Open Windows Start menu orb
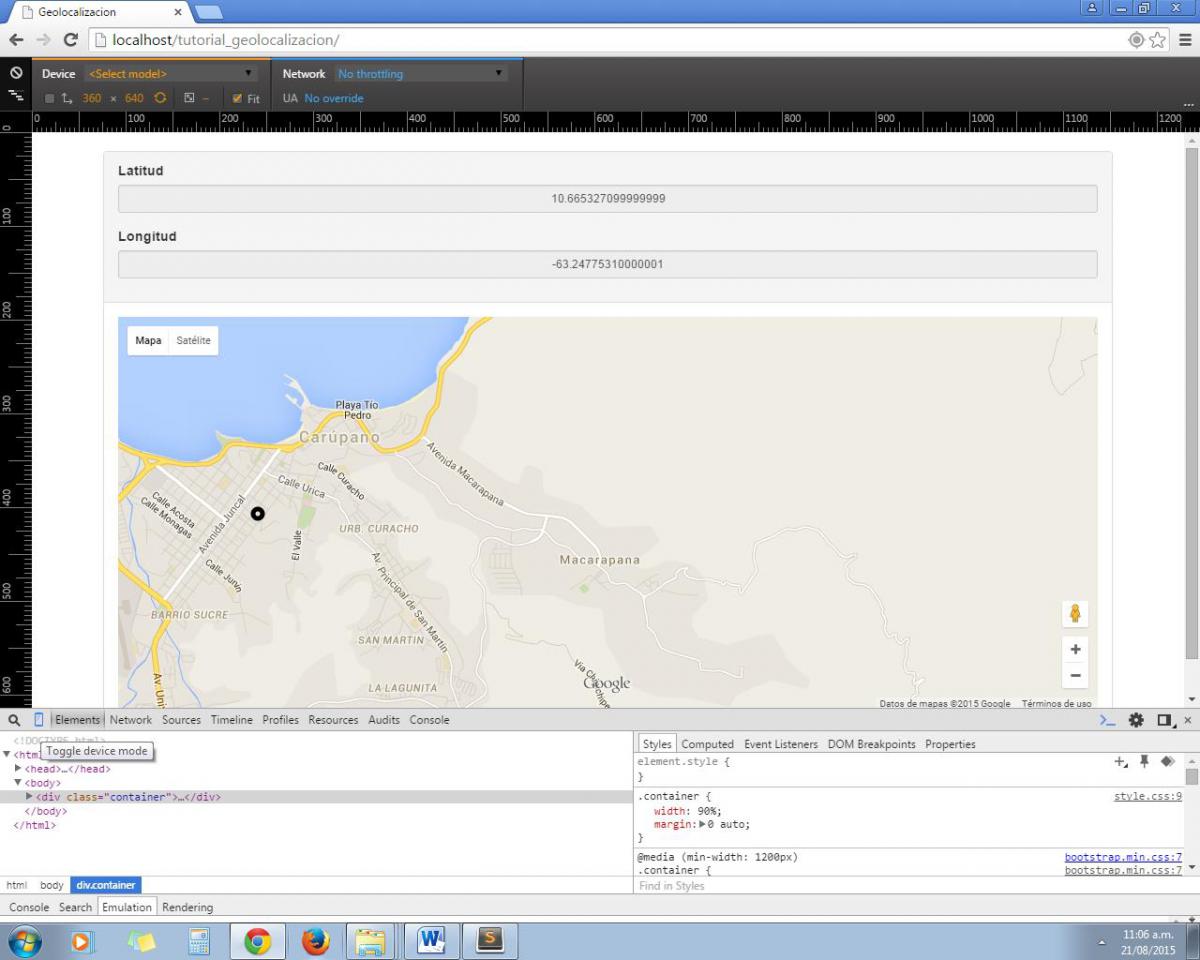 [x=25, y=941]
